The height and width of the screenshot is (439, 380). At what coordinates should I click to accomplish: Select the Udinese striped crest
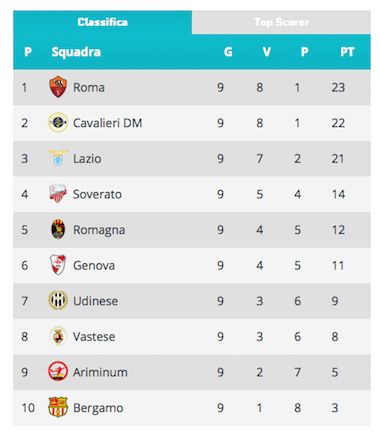click(58, 300)
